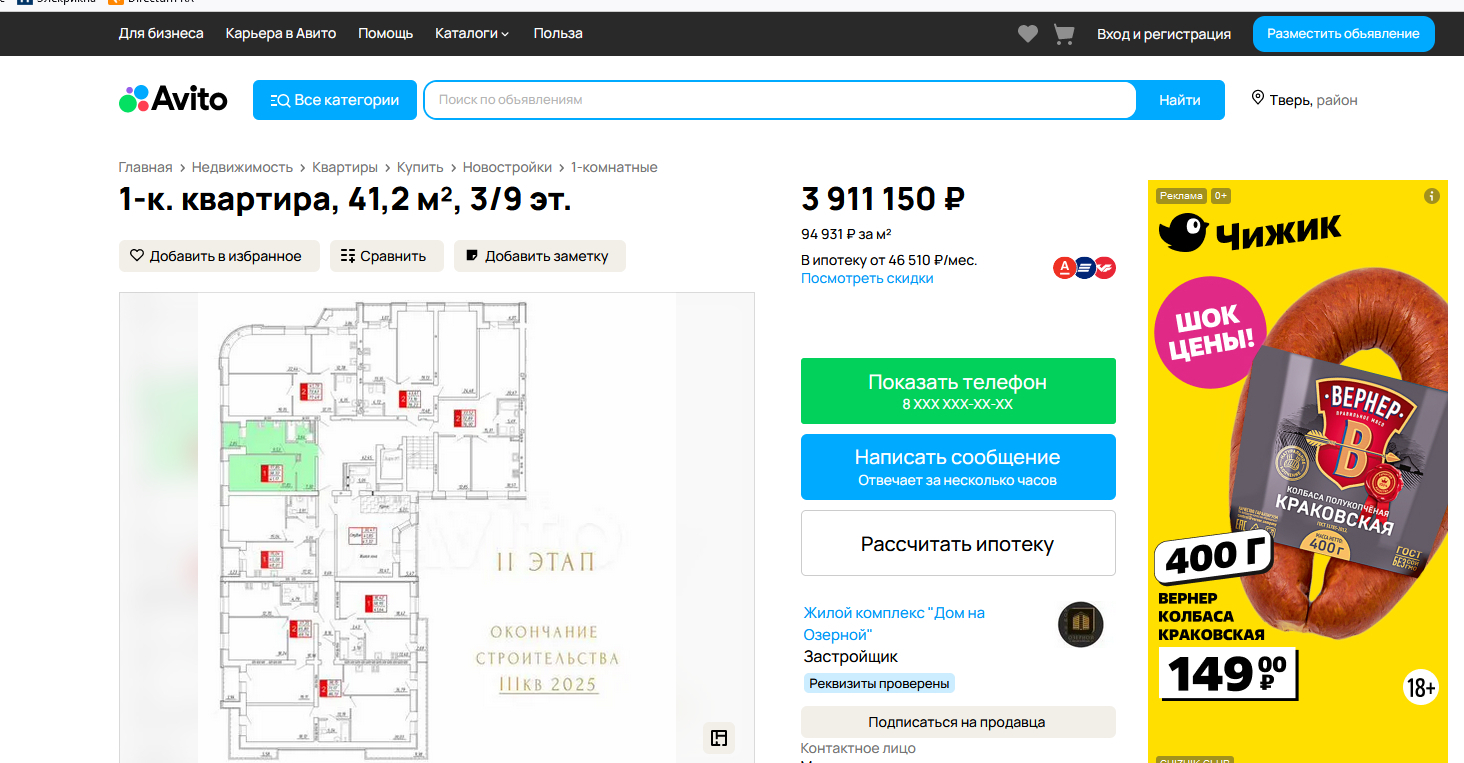This screenshot has height=763, width=1464.
Task: Click the Avito logo
Action: pos(173,99)
